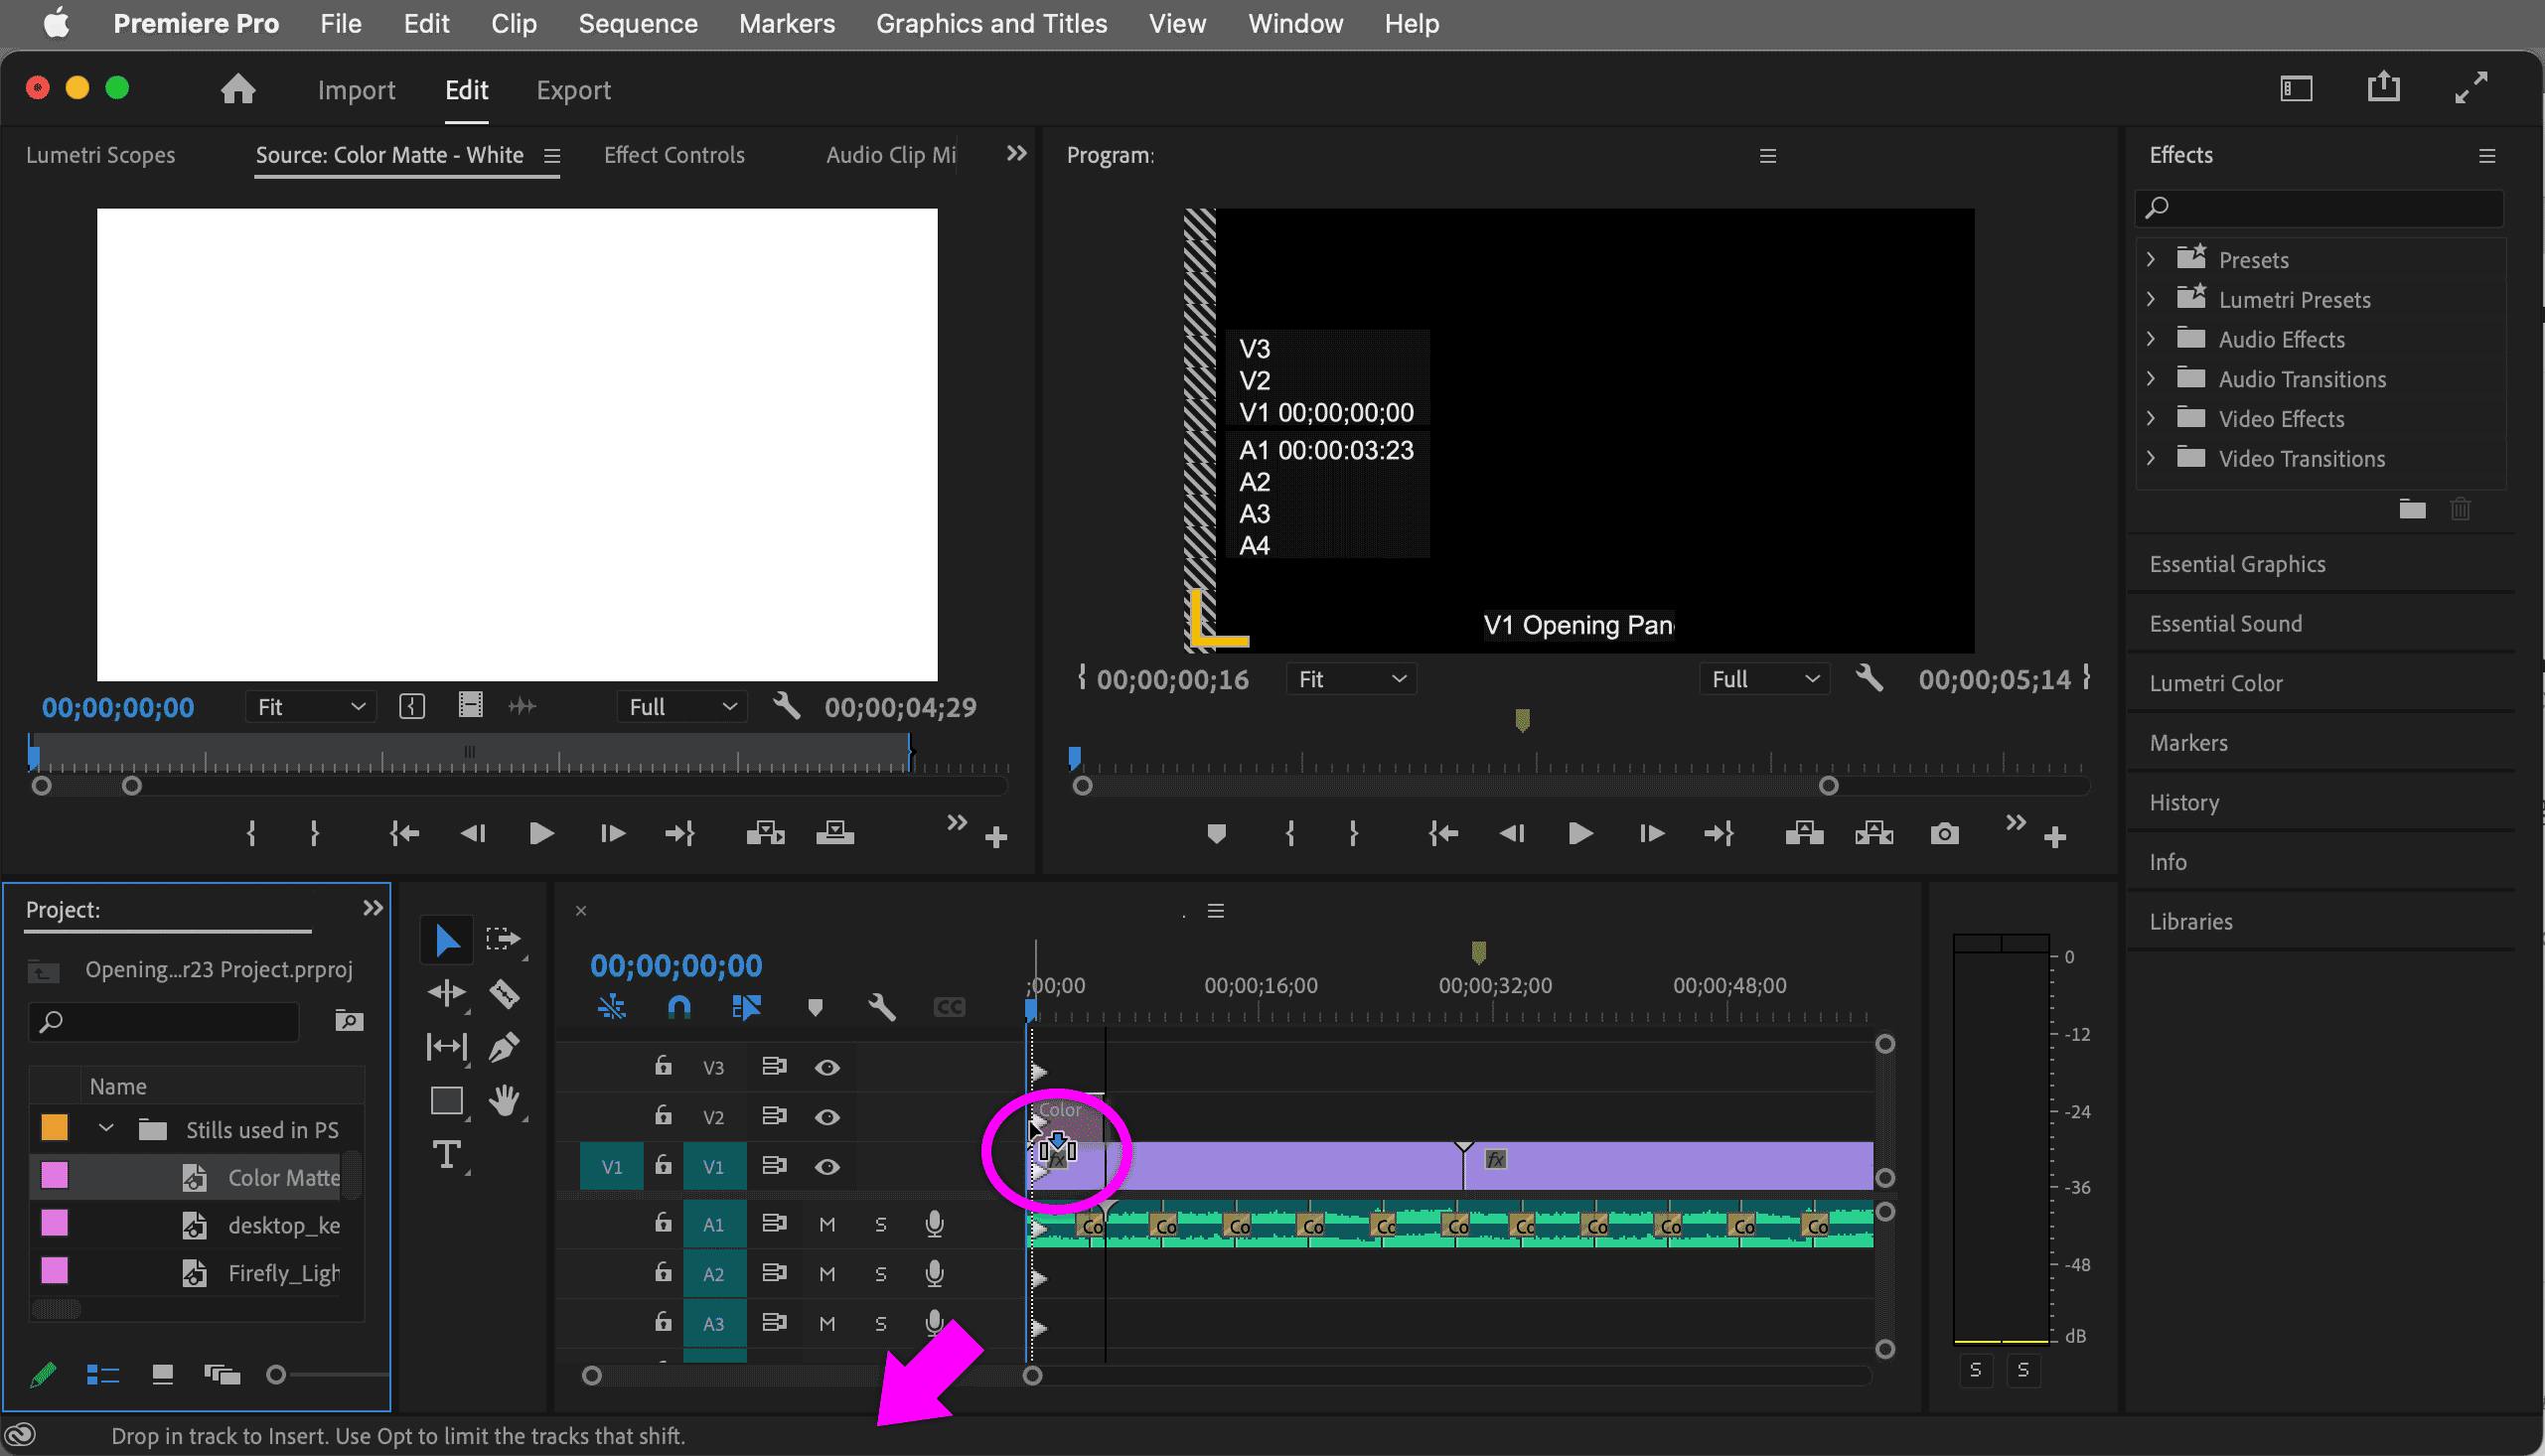Toggle V3 track visibility eye icon

[826, 1067]
